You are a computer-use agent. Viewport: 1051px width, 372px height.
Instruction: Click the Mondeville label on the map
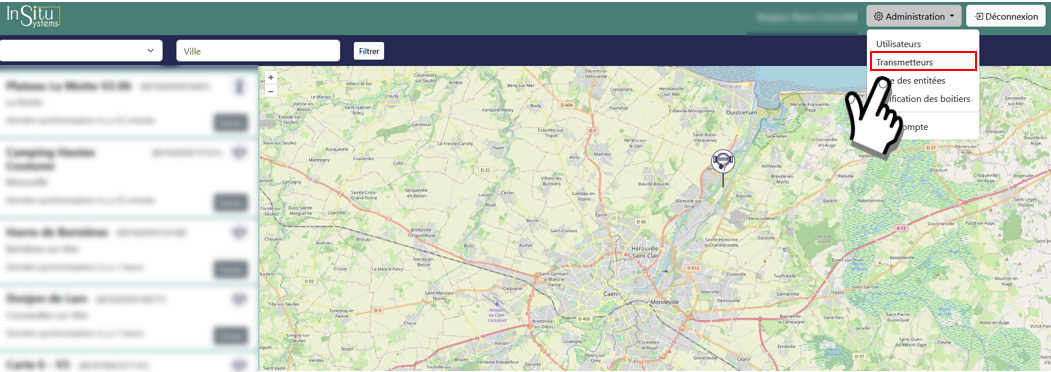pyautogui.click(x=664, y=302)
